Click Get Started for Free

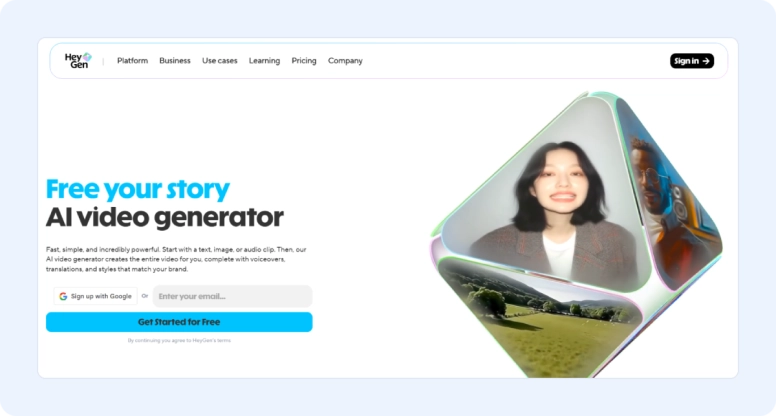tap(179, 322)
